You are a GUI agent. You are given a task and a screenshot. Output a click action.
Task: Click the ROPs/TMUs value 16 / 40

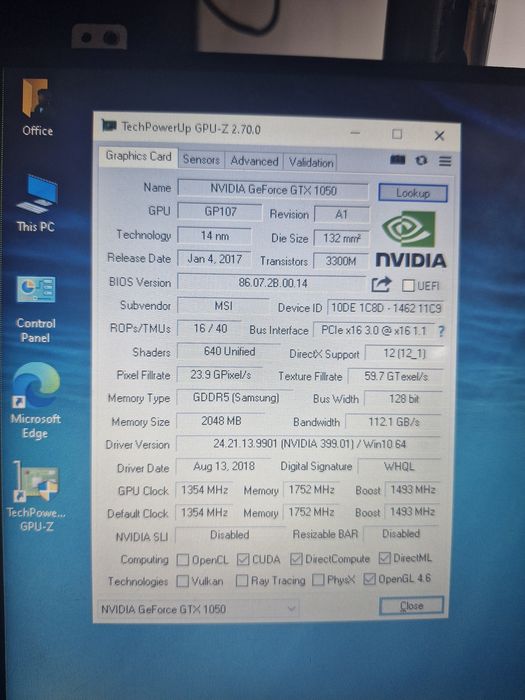(x=210, y=329)
